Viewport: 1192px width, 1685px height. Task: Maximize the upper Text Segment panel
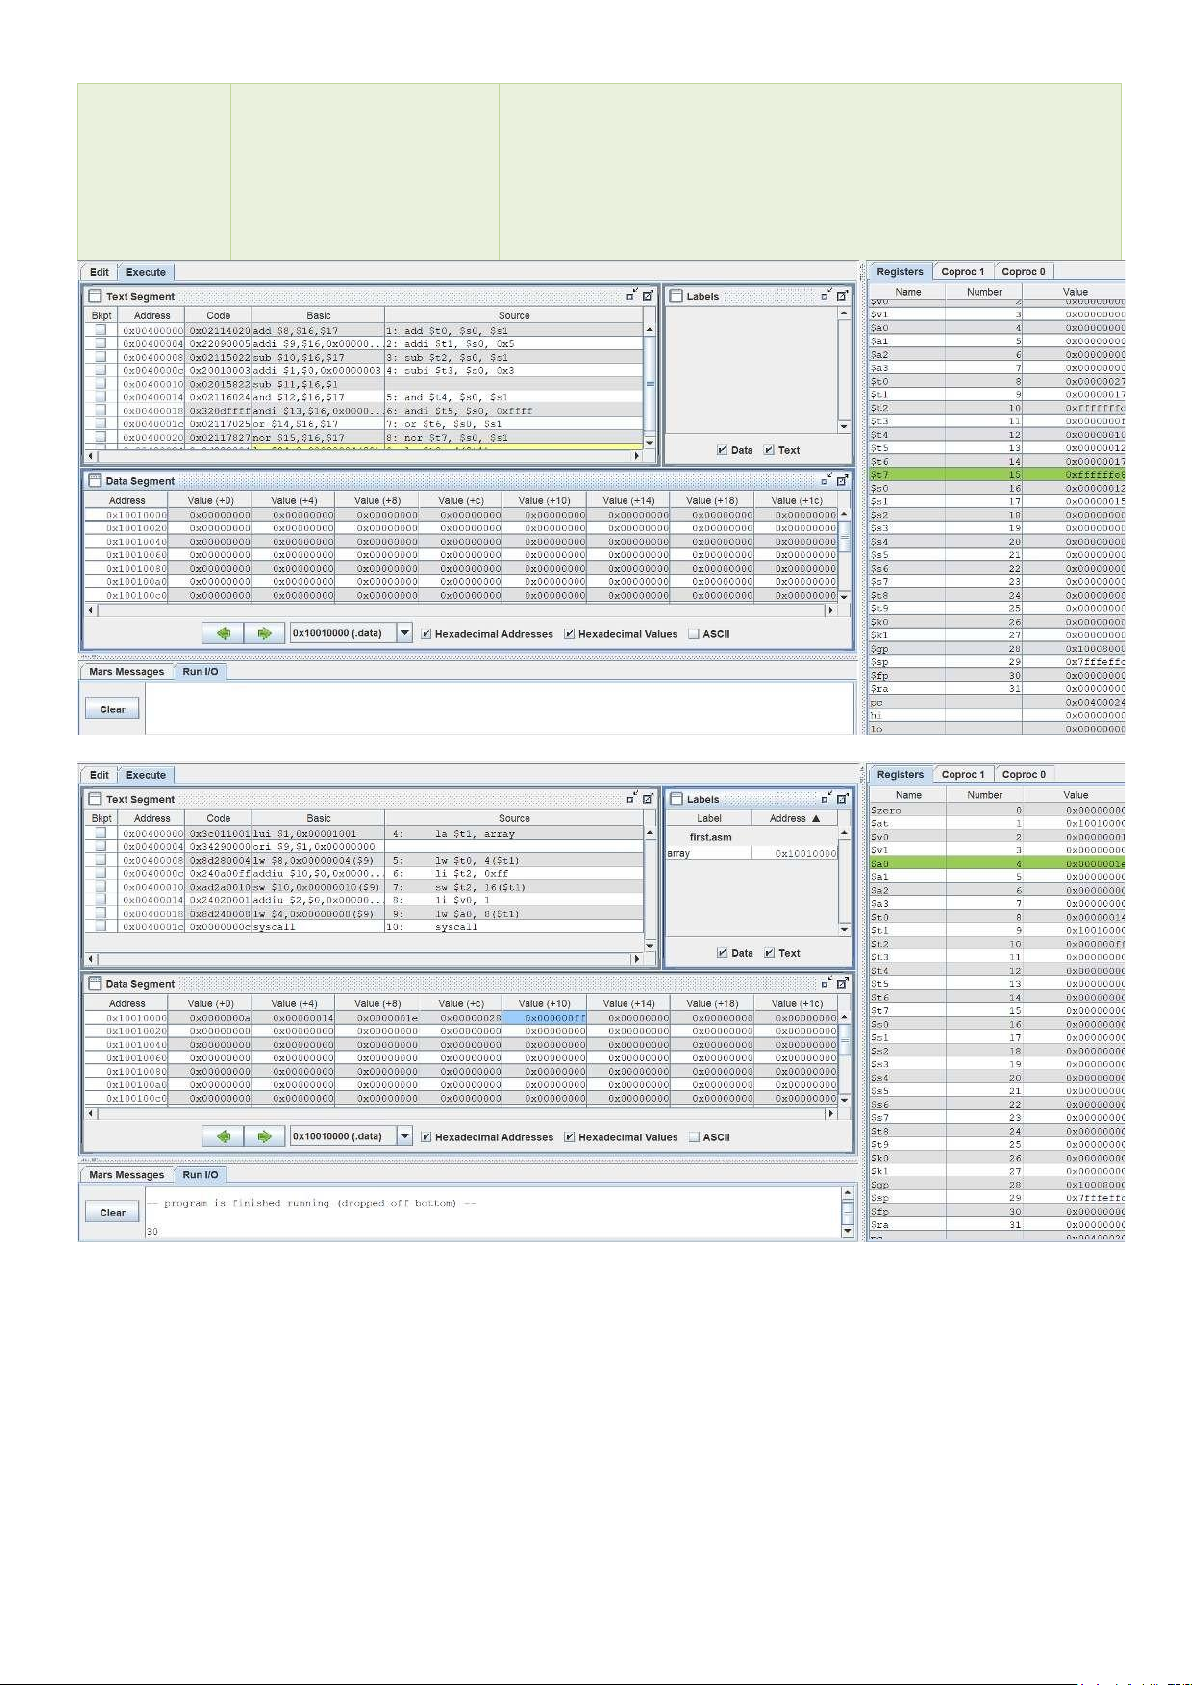[632, 296]
